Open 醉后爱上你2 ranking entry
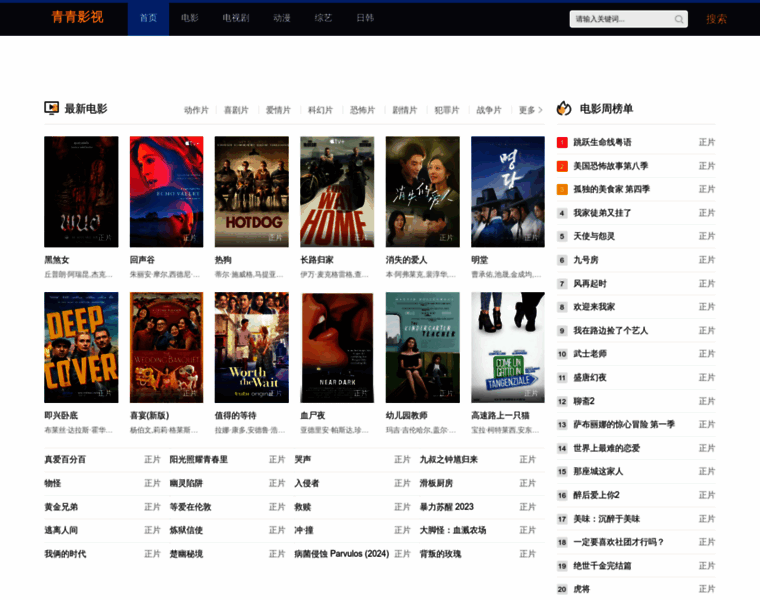Viewport: 760px width, 600px height. (x=597, y=495)
